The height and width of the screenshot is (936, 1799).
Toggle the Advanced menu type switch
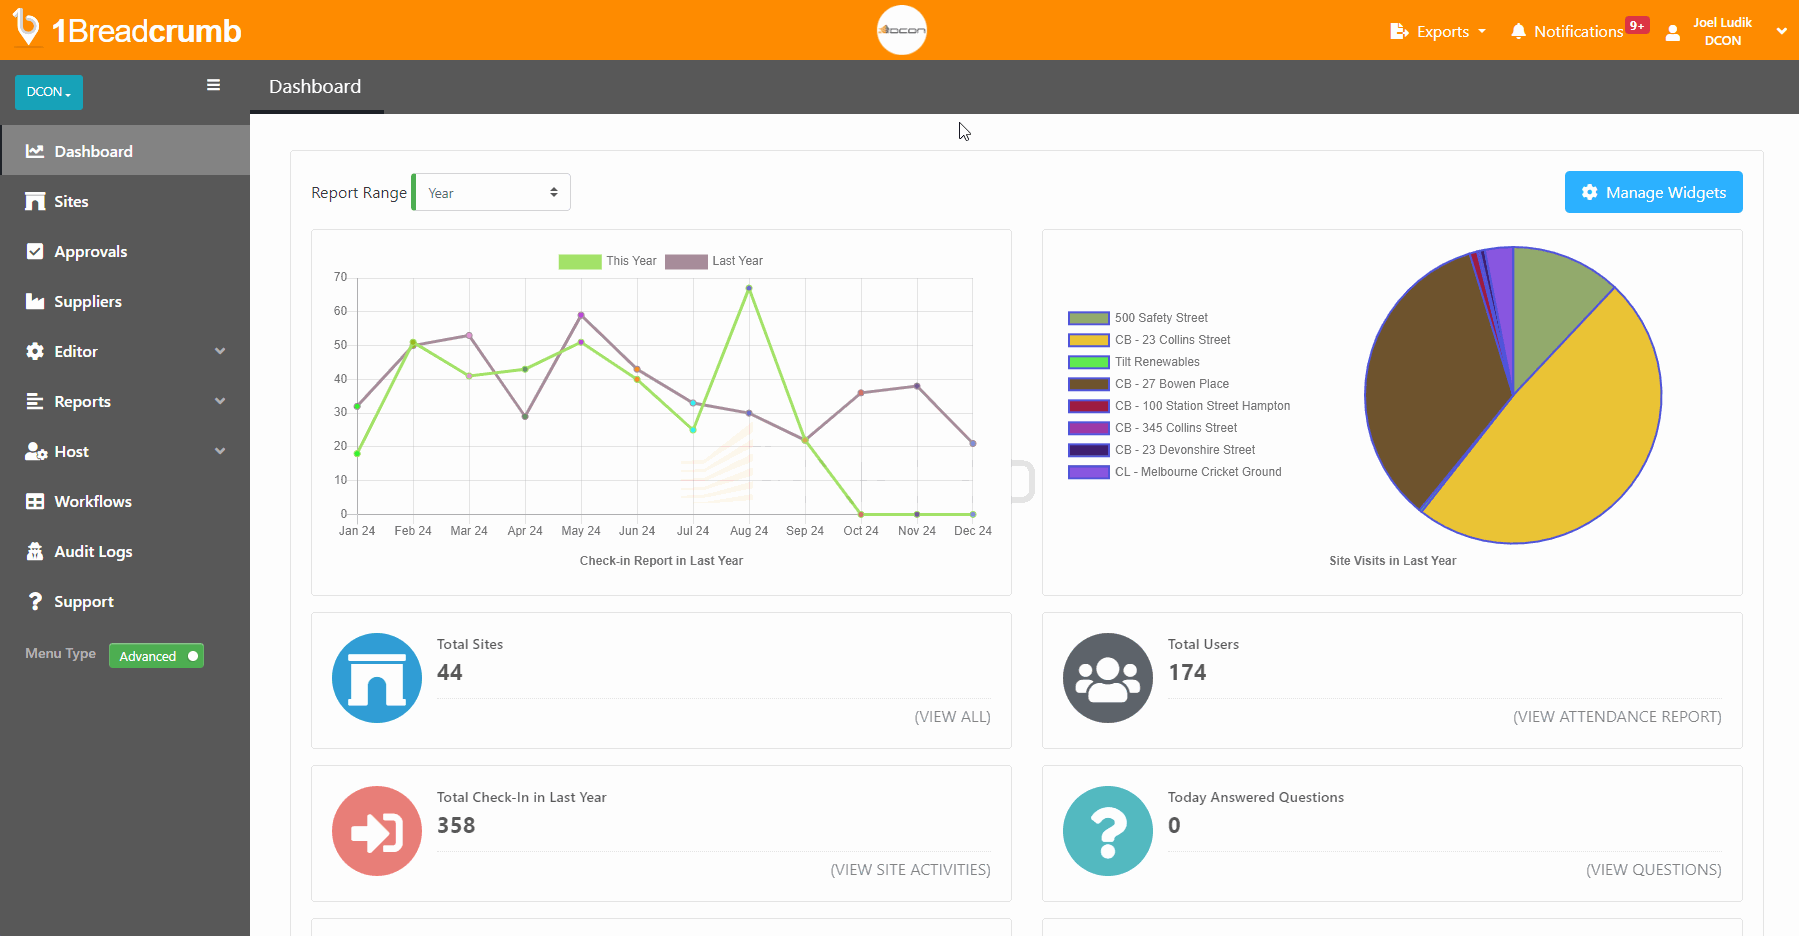click(x=156, y=656)
